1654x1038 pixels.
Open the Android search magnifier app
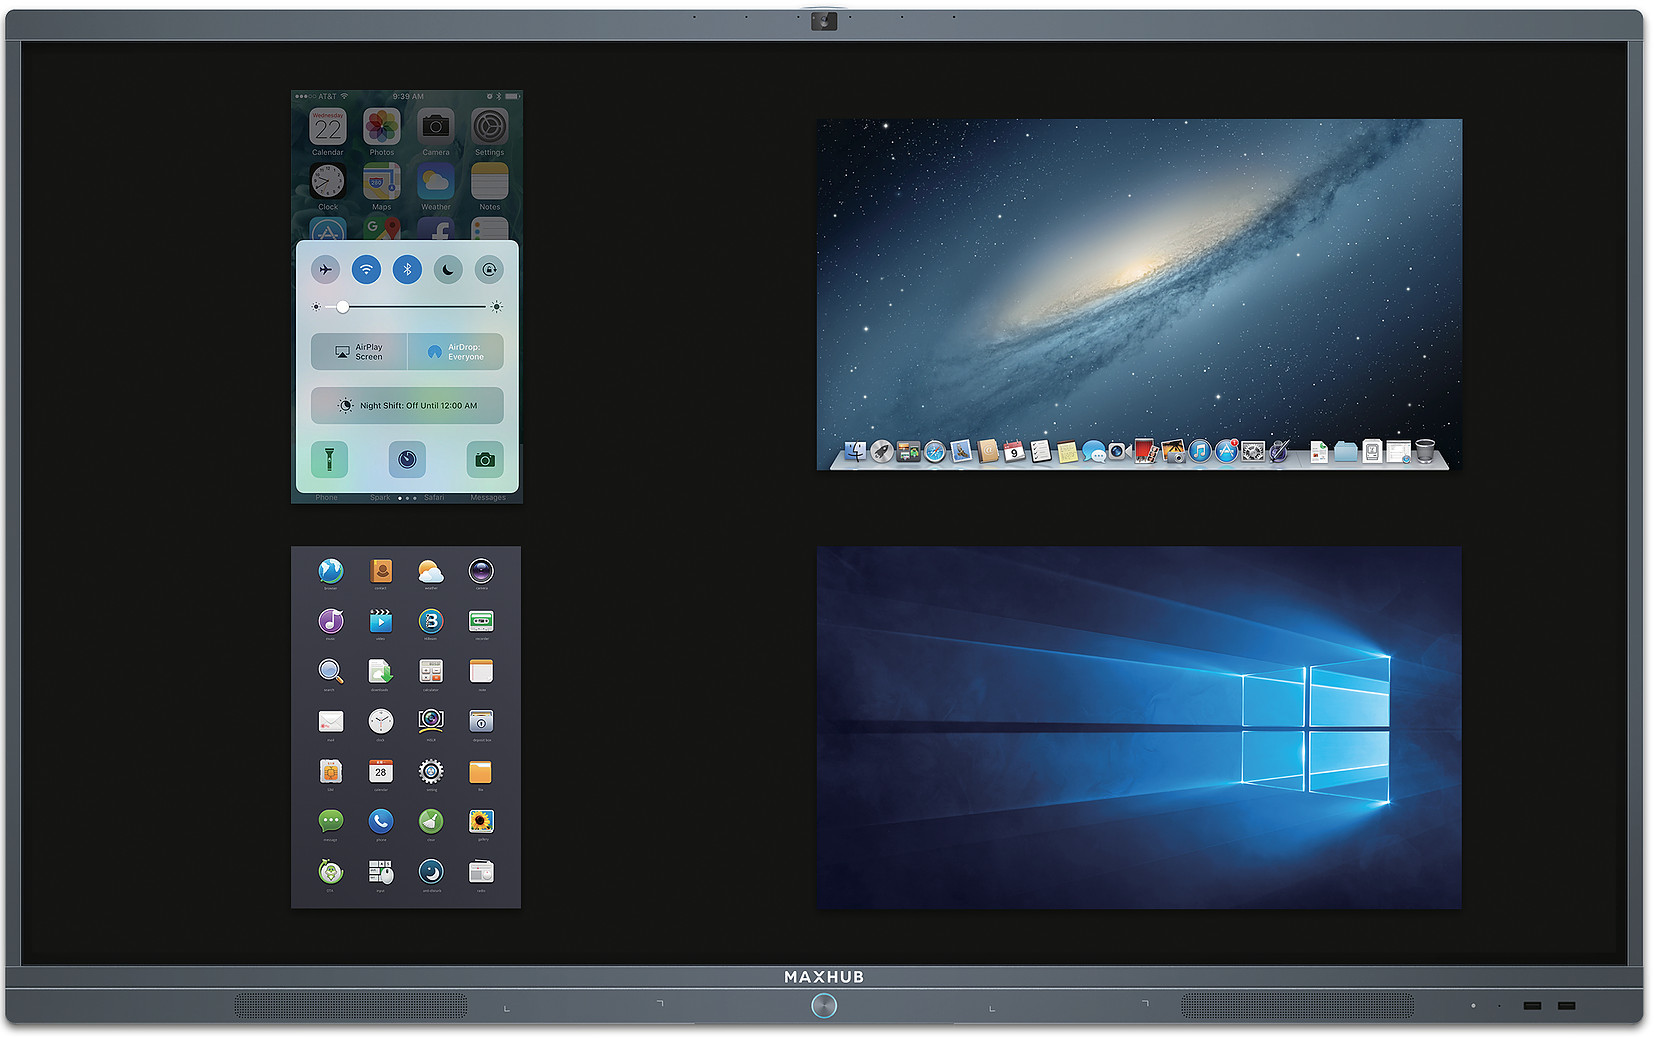(331, 670)
